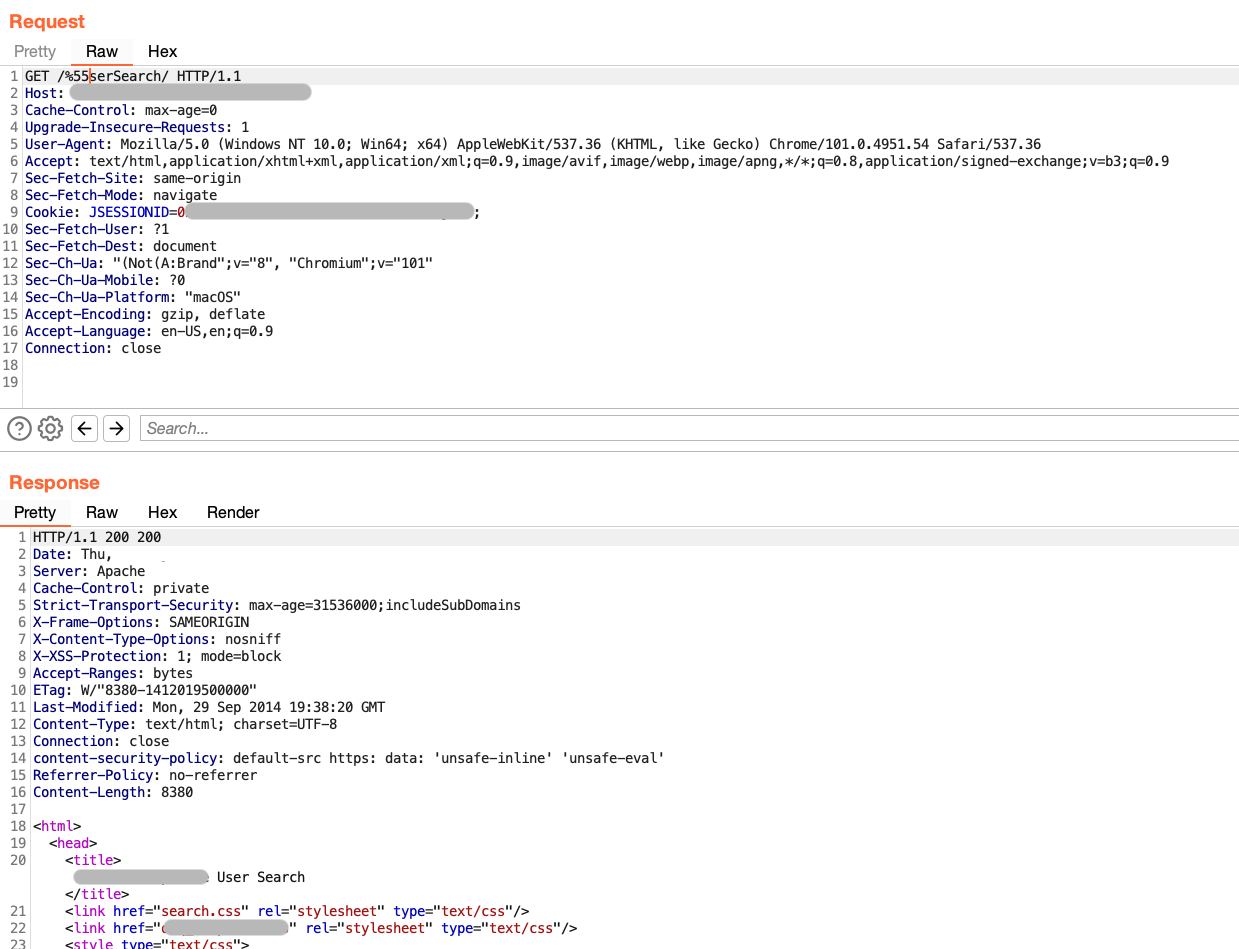Open the Render tab of the Response
The image size is (1239, 949).
click(x=232, y=512)
